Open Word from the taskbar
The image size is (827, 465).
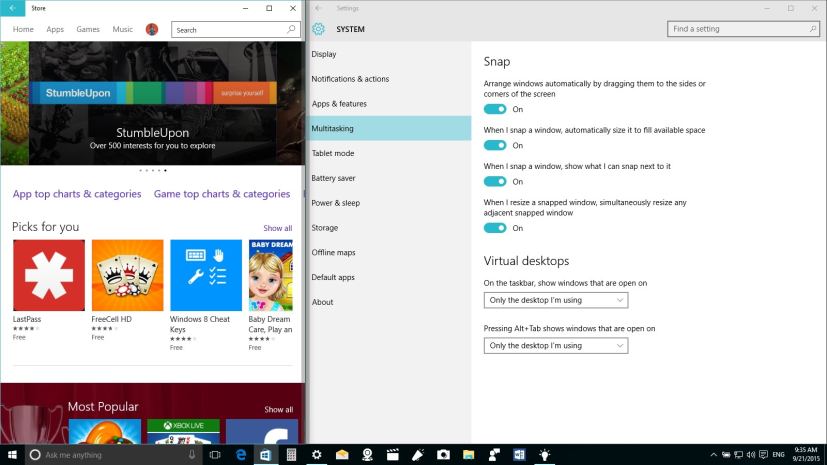coord(519,454)
